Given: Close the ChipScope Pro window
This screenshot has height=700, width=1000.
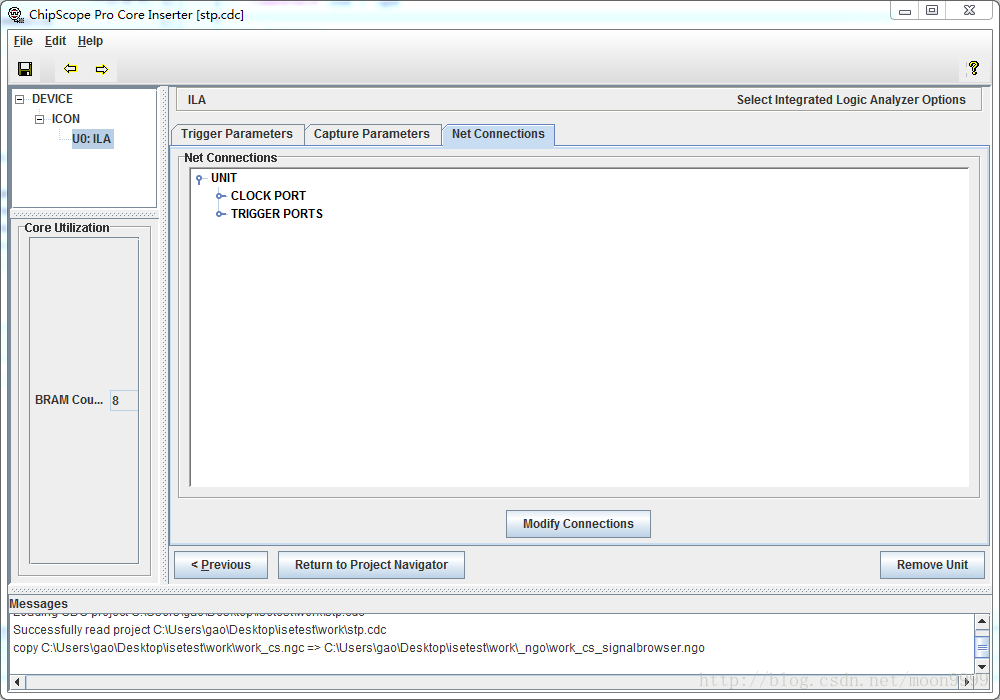Looking at the screenshot, I should [x=969, y=11].
